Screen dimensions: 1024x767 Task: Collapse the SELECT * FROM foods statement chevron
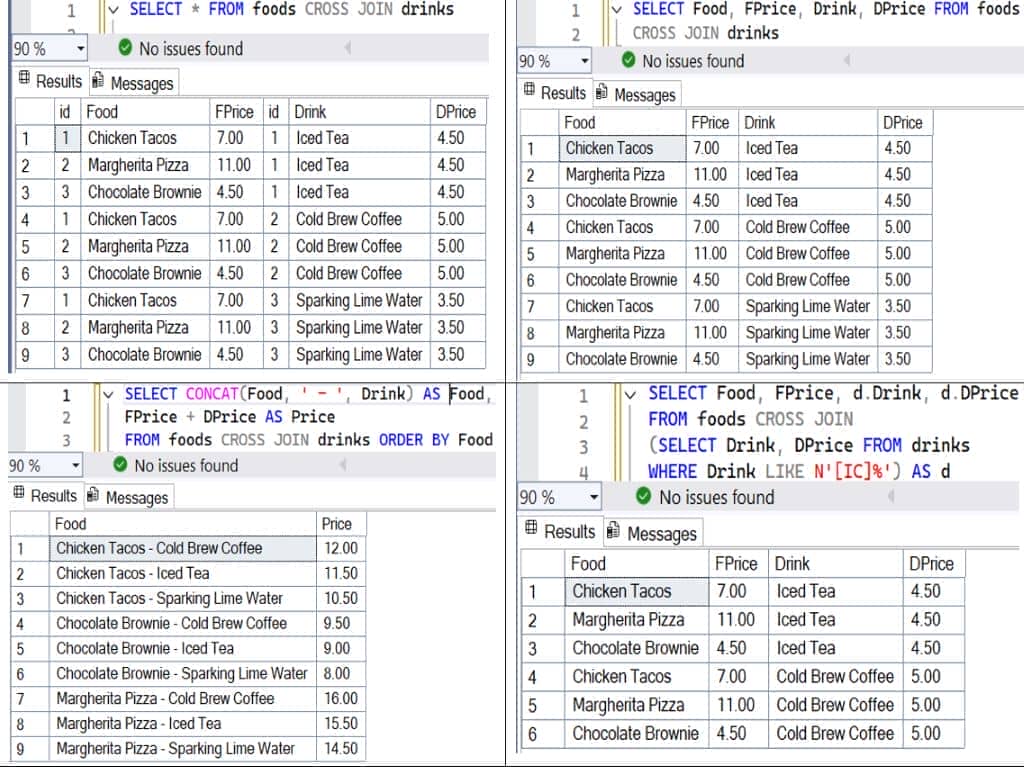[x=112, y=10]
